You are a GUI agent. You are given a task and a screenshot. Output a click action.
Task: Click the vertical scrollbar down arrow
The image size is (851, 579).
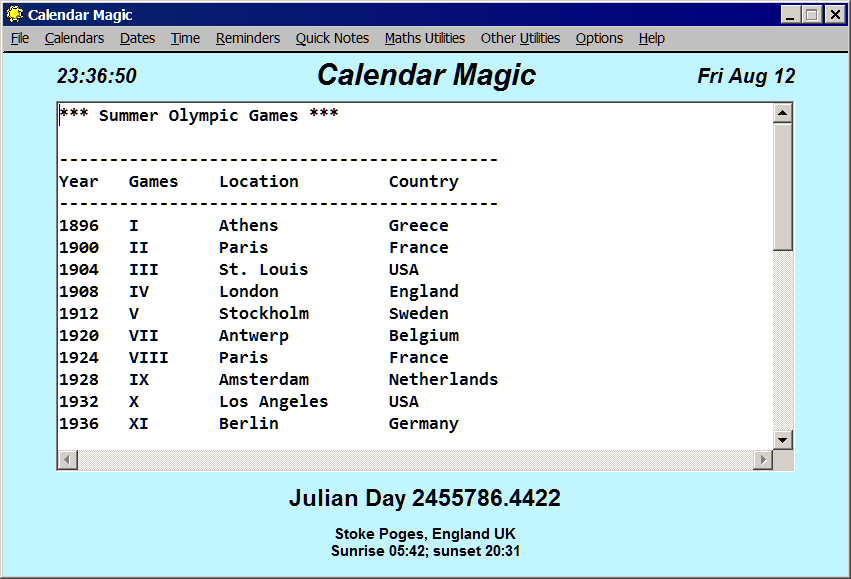[783, 440]
